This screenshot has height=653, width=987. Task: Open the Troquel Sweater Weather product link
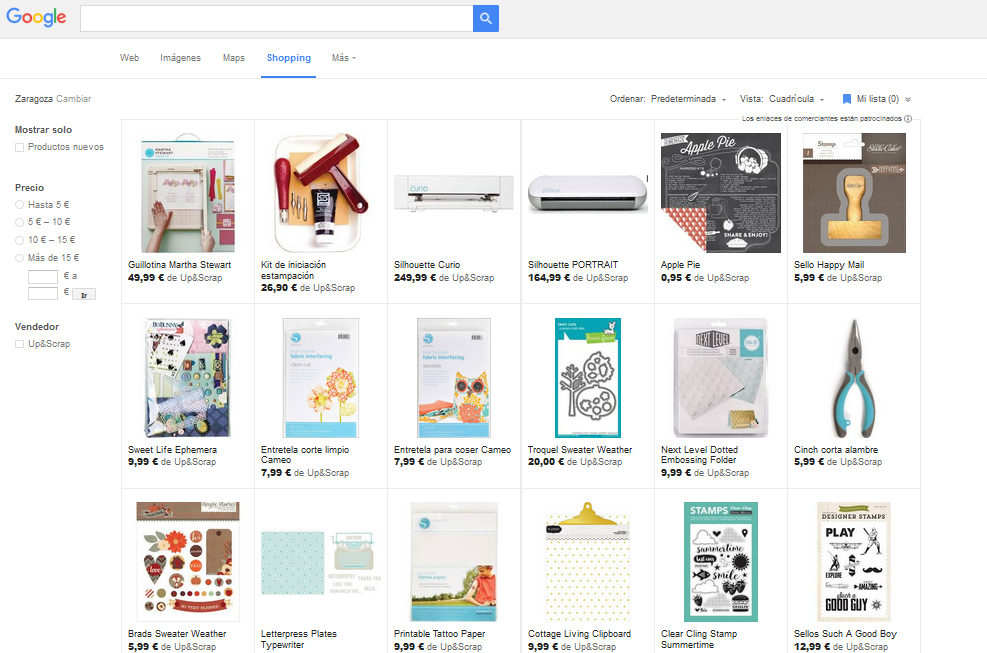click(x=580, y=450)
